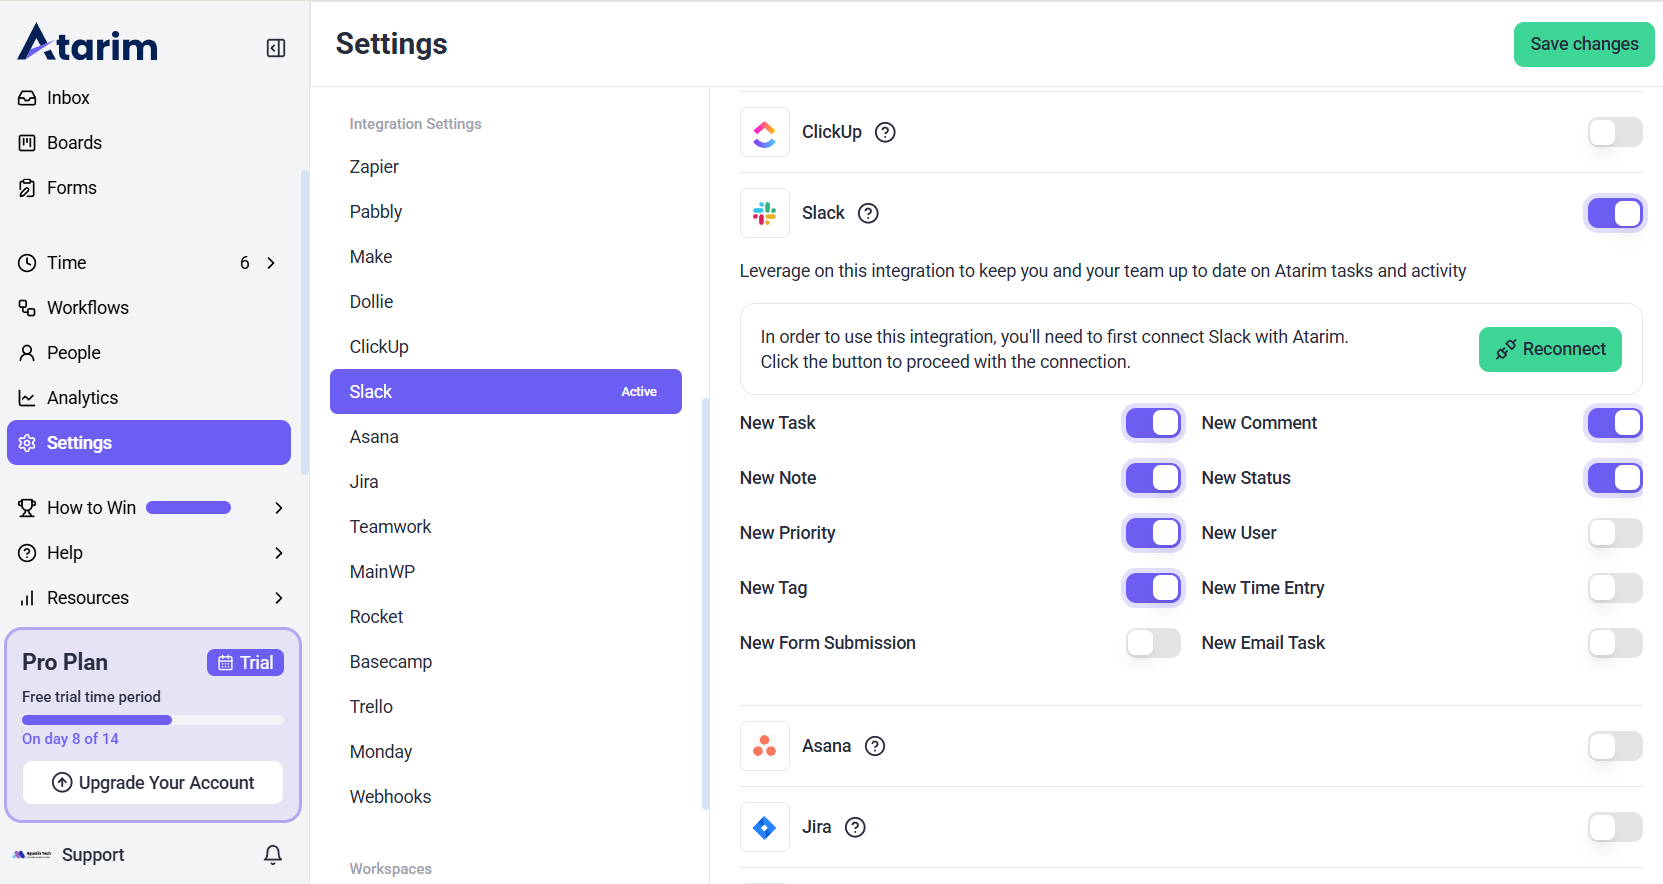Viewport: 1663px width, 884px height.
Task: Collapse the sidebar with the panel icon
Action: pyautogui.click(x=276, y=48)
